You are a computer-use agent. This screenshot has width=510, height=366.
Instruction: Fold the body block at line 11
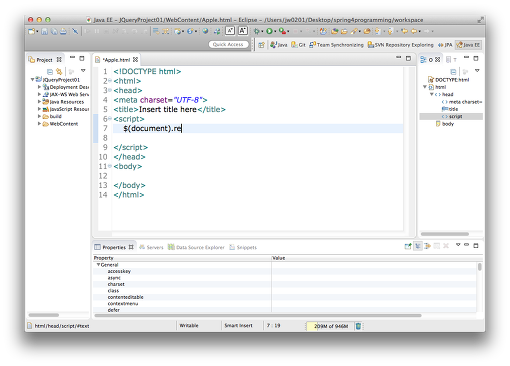point(110,166)
